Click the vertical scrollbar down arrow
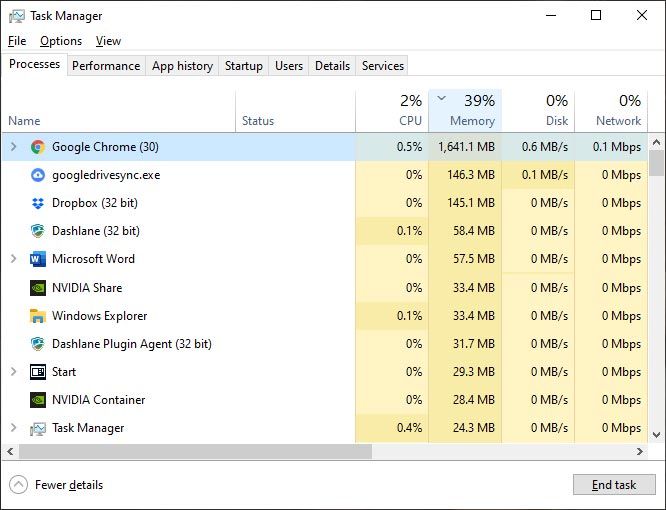Screen dimensions: 666x510 [657, 435]
